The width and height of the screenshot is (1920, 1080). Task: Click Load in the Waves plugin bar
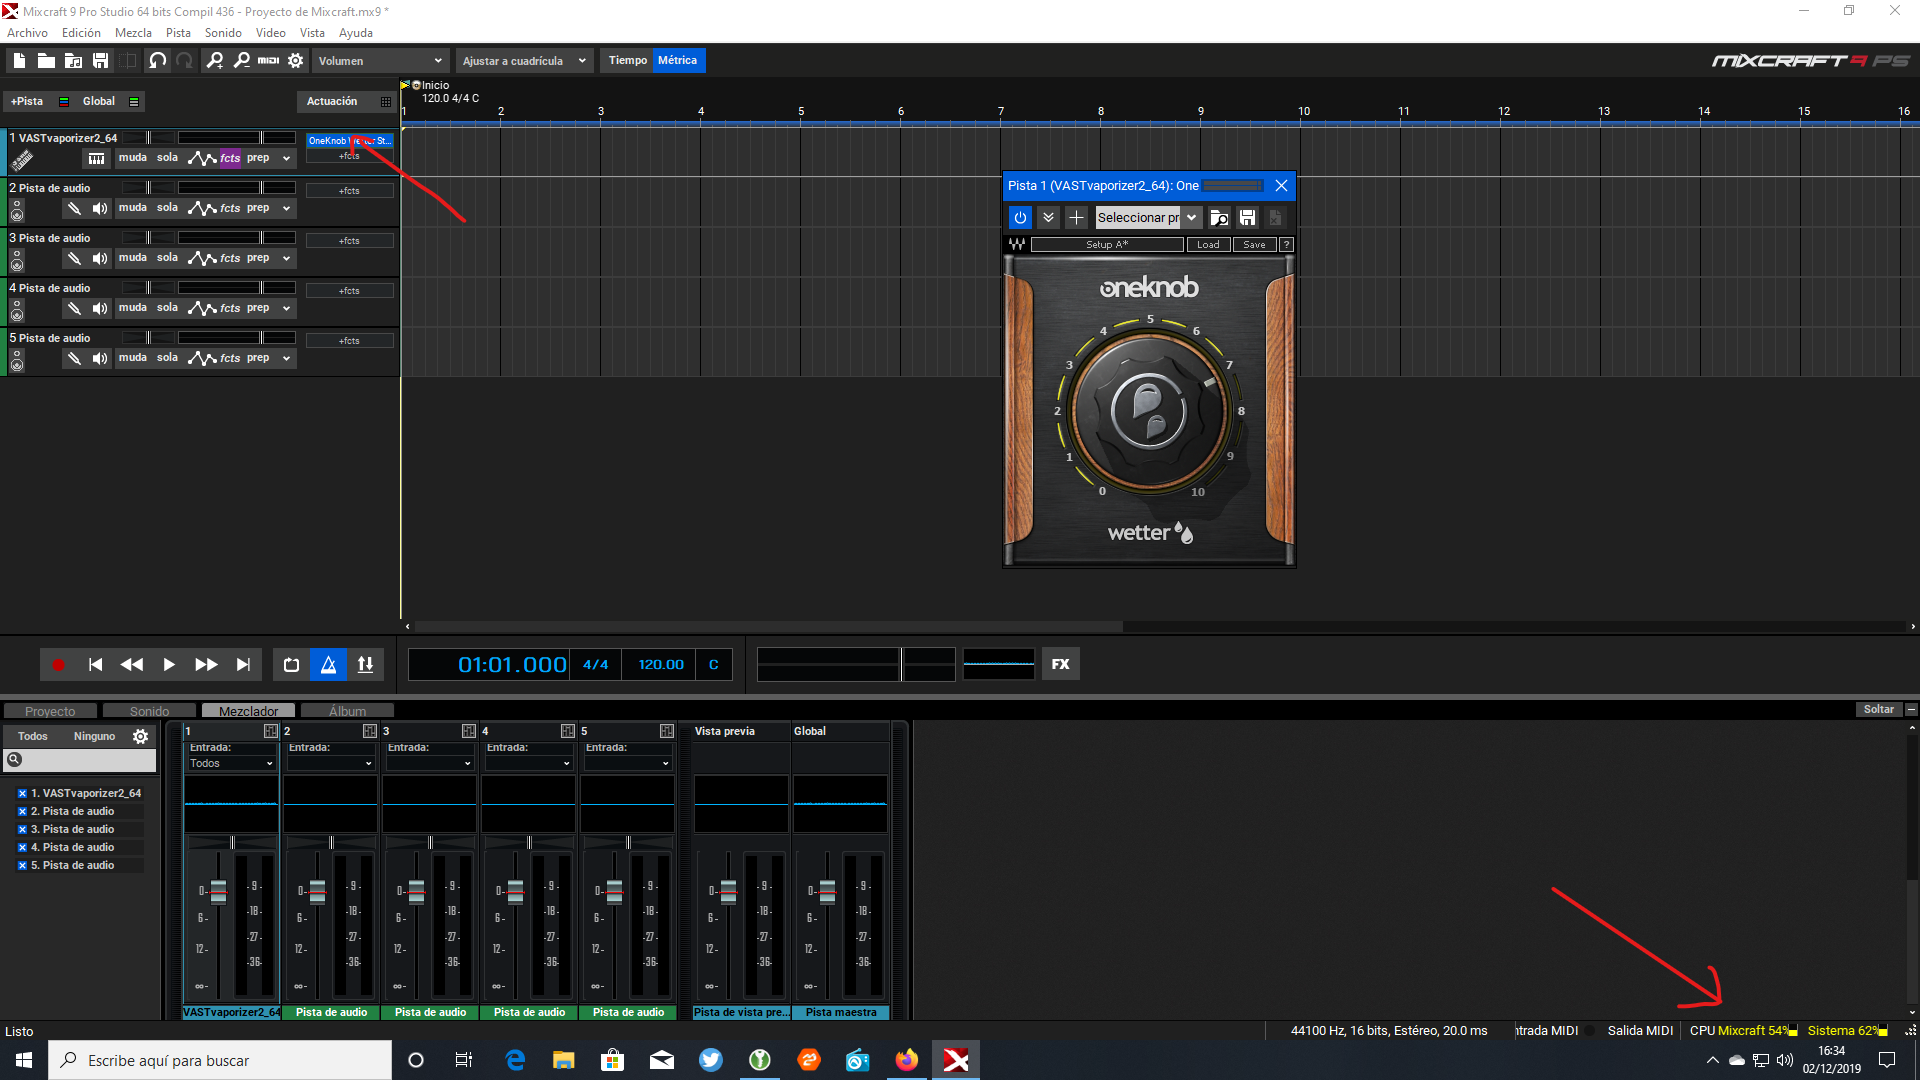coord(1208,245)
